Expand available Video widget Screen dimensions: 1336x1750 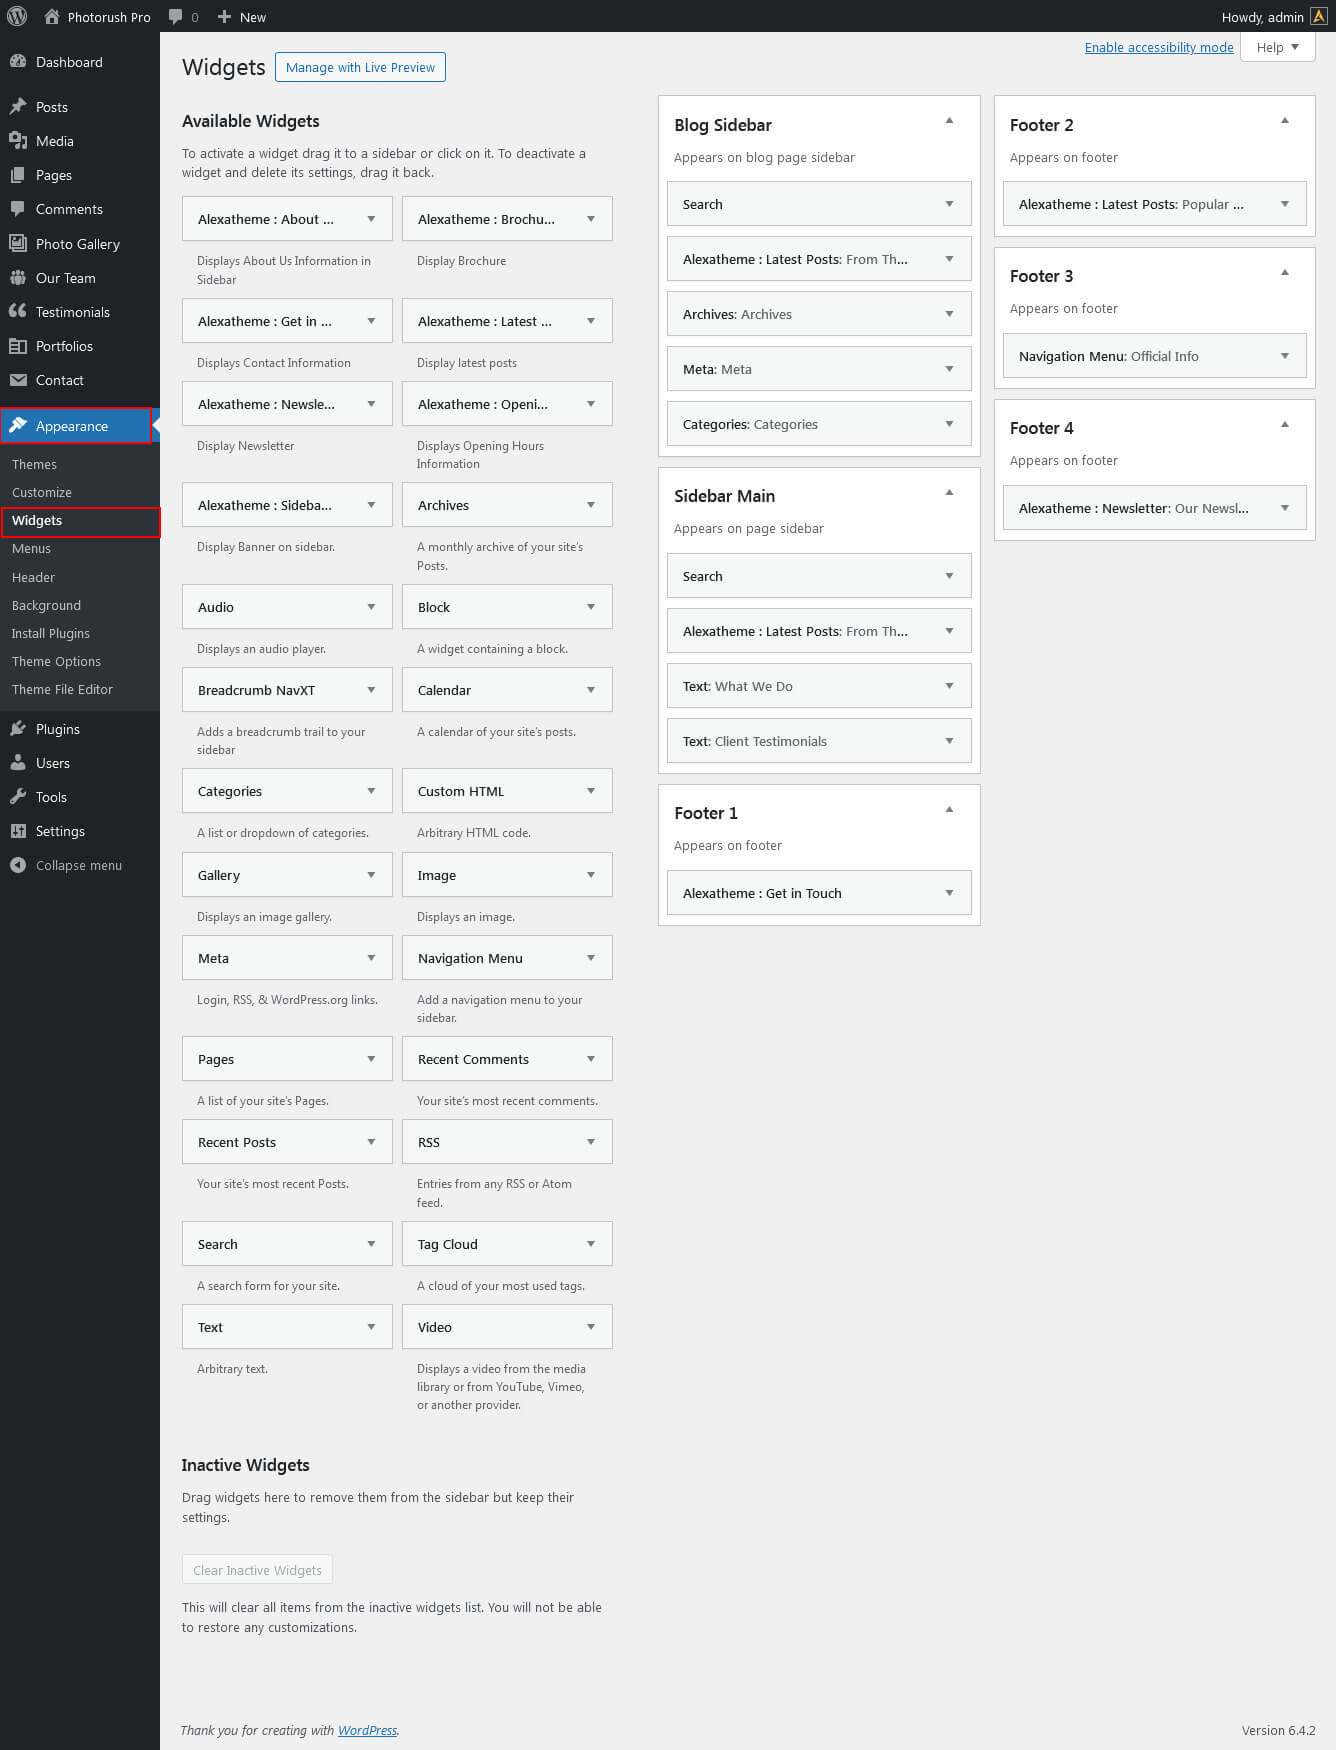[591, 1327]
